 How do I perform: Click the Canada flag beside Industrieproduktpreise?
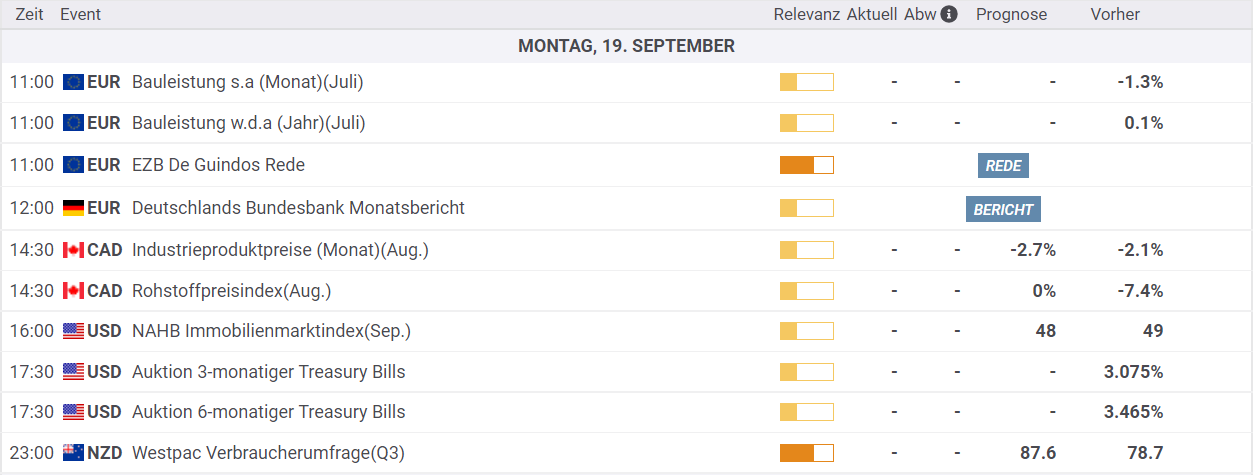coord(73,250)
